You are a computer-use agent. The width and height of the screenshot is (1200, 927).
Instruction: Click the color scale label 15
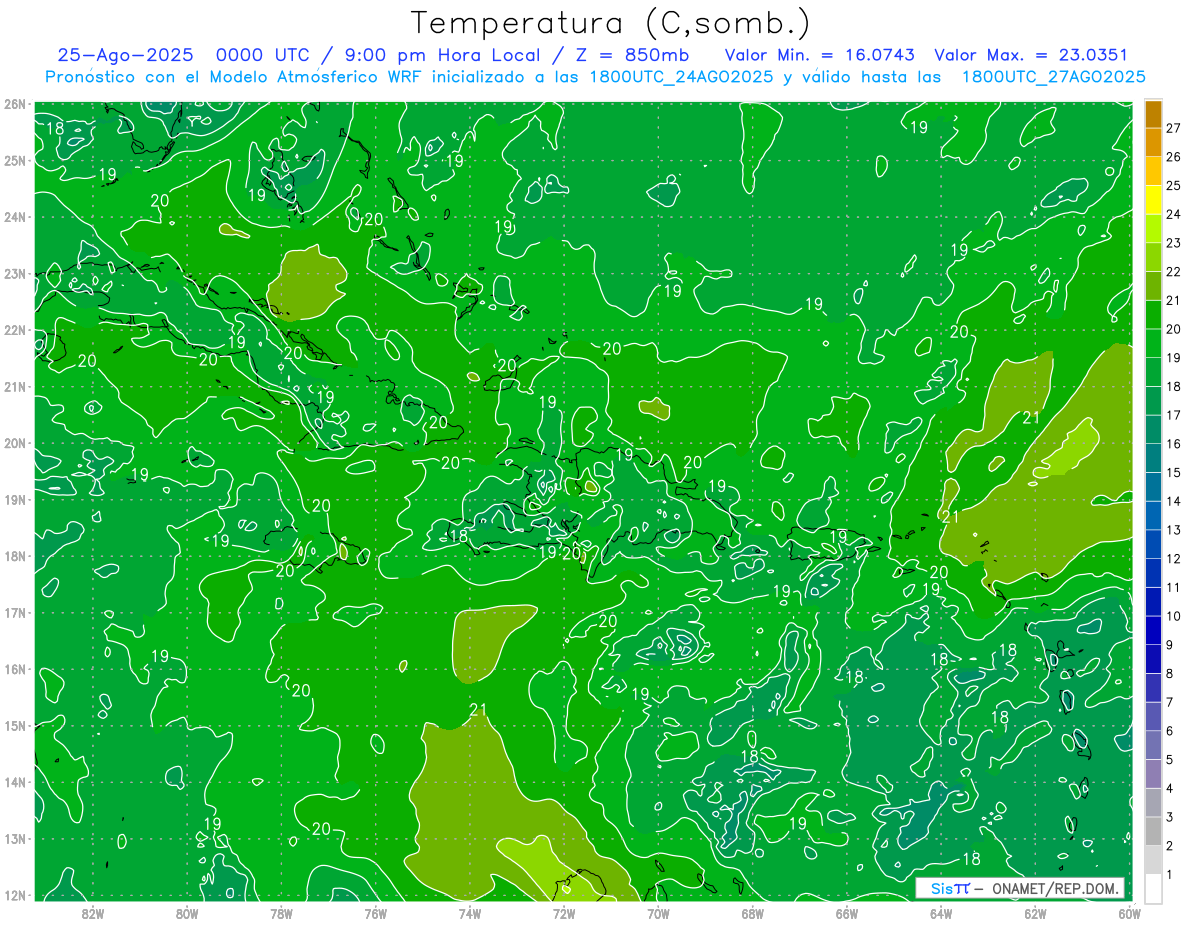pyautogui.click(x=1173, y=473)
